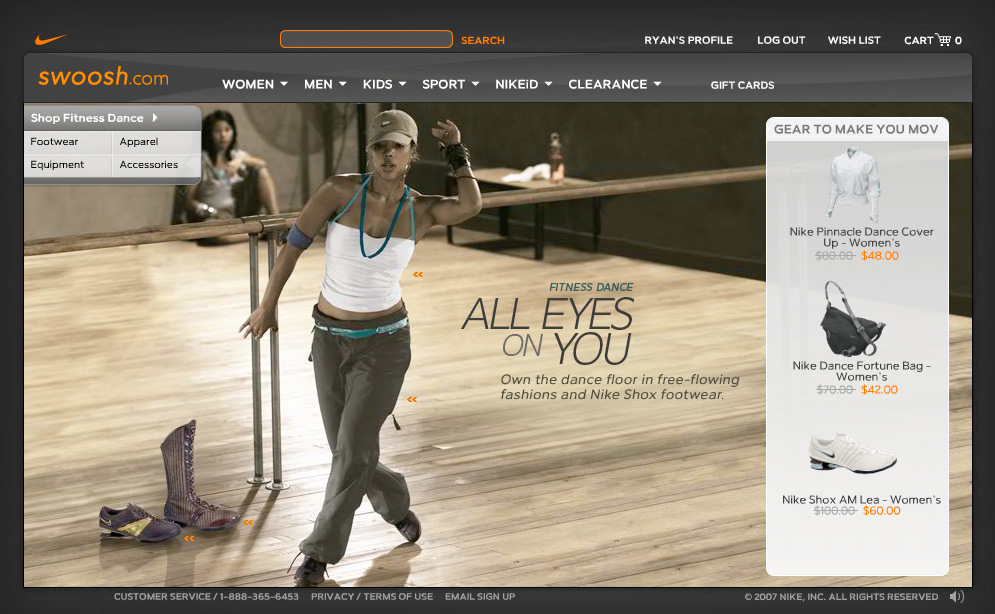Open Nike Dance Fortune Bag product name
Image resolution: width=995 pixels, height=614 pixels.
[x=861, y=371]
